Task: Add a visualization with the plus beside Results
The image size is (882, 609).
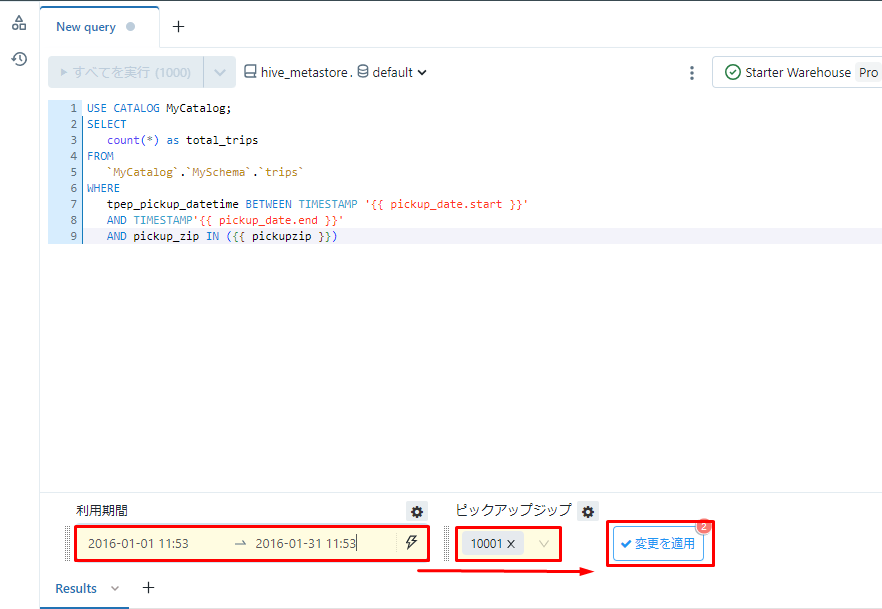Action: (x=148, y=588)
